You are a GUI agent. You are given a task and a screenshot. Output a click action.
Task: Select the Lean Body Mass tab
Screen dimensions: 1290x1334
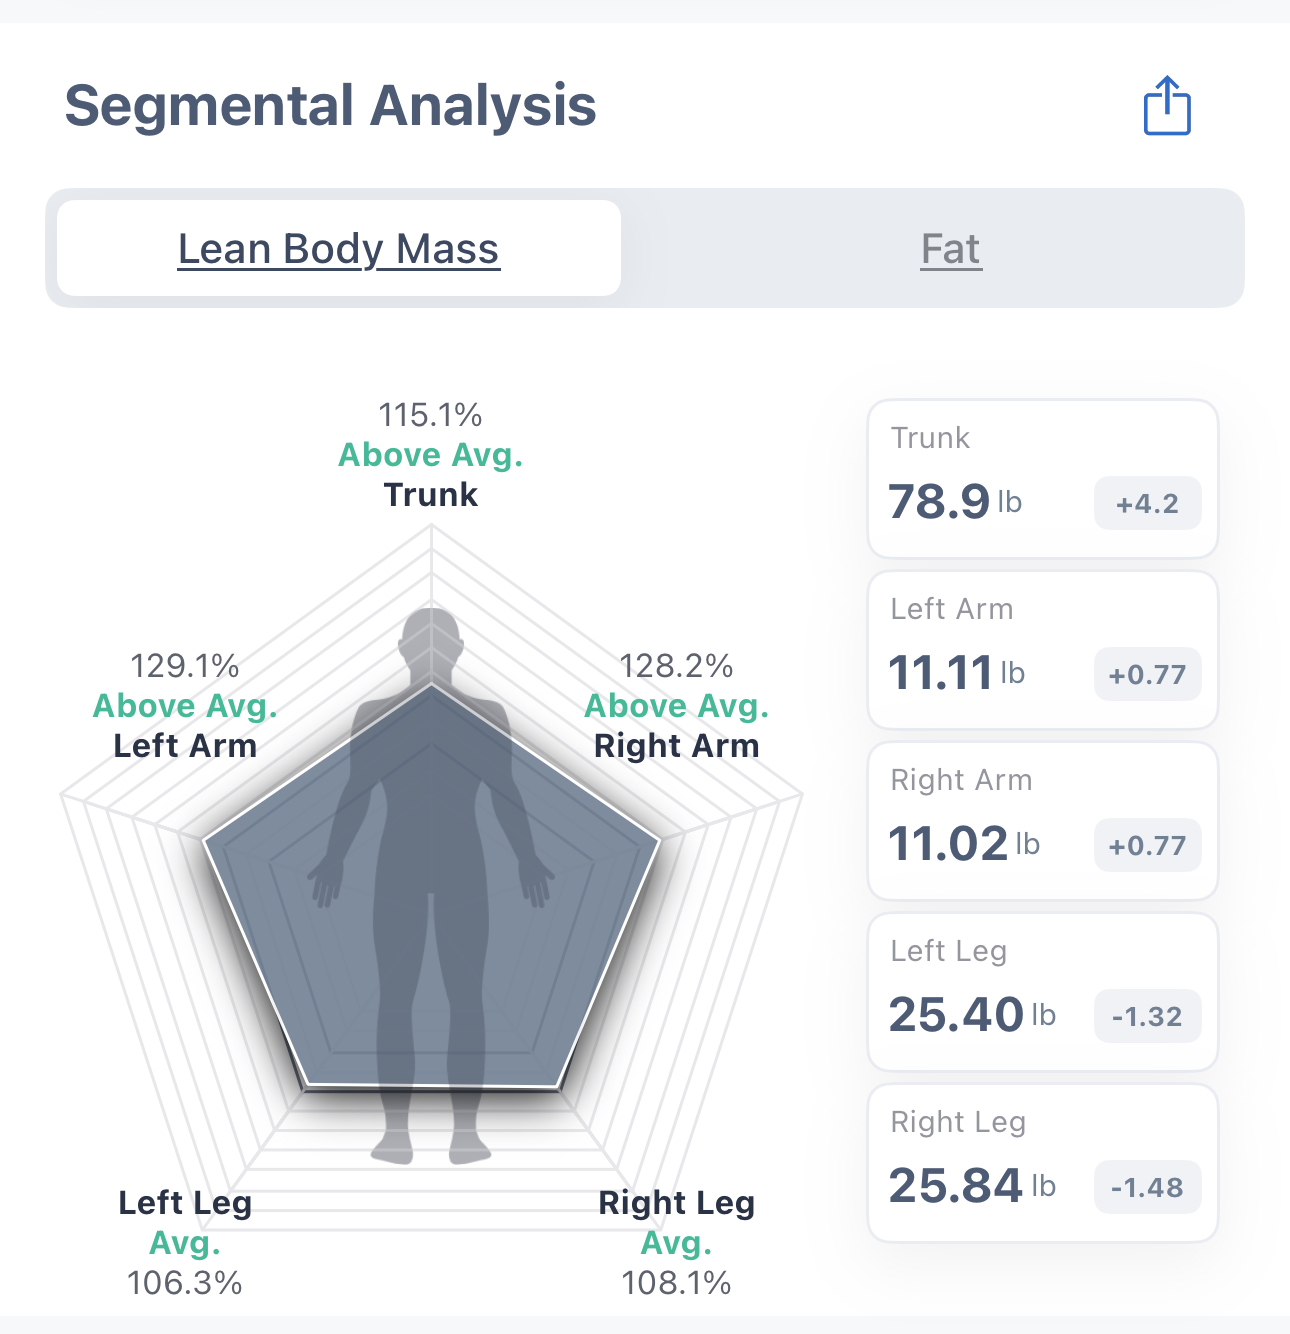click(339, 249)
